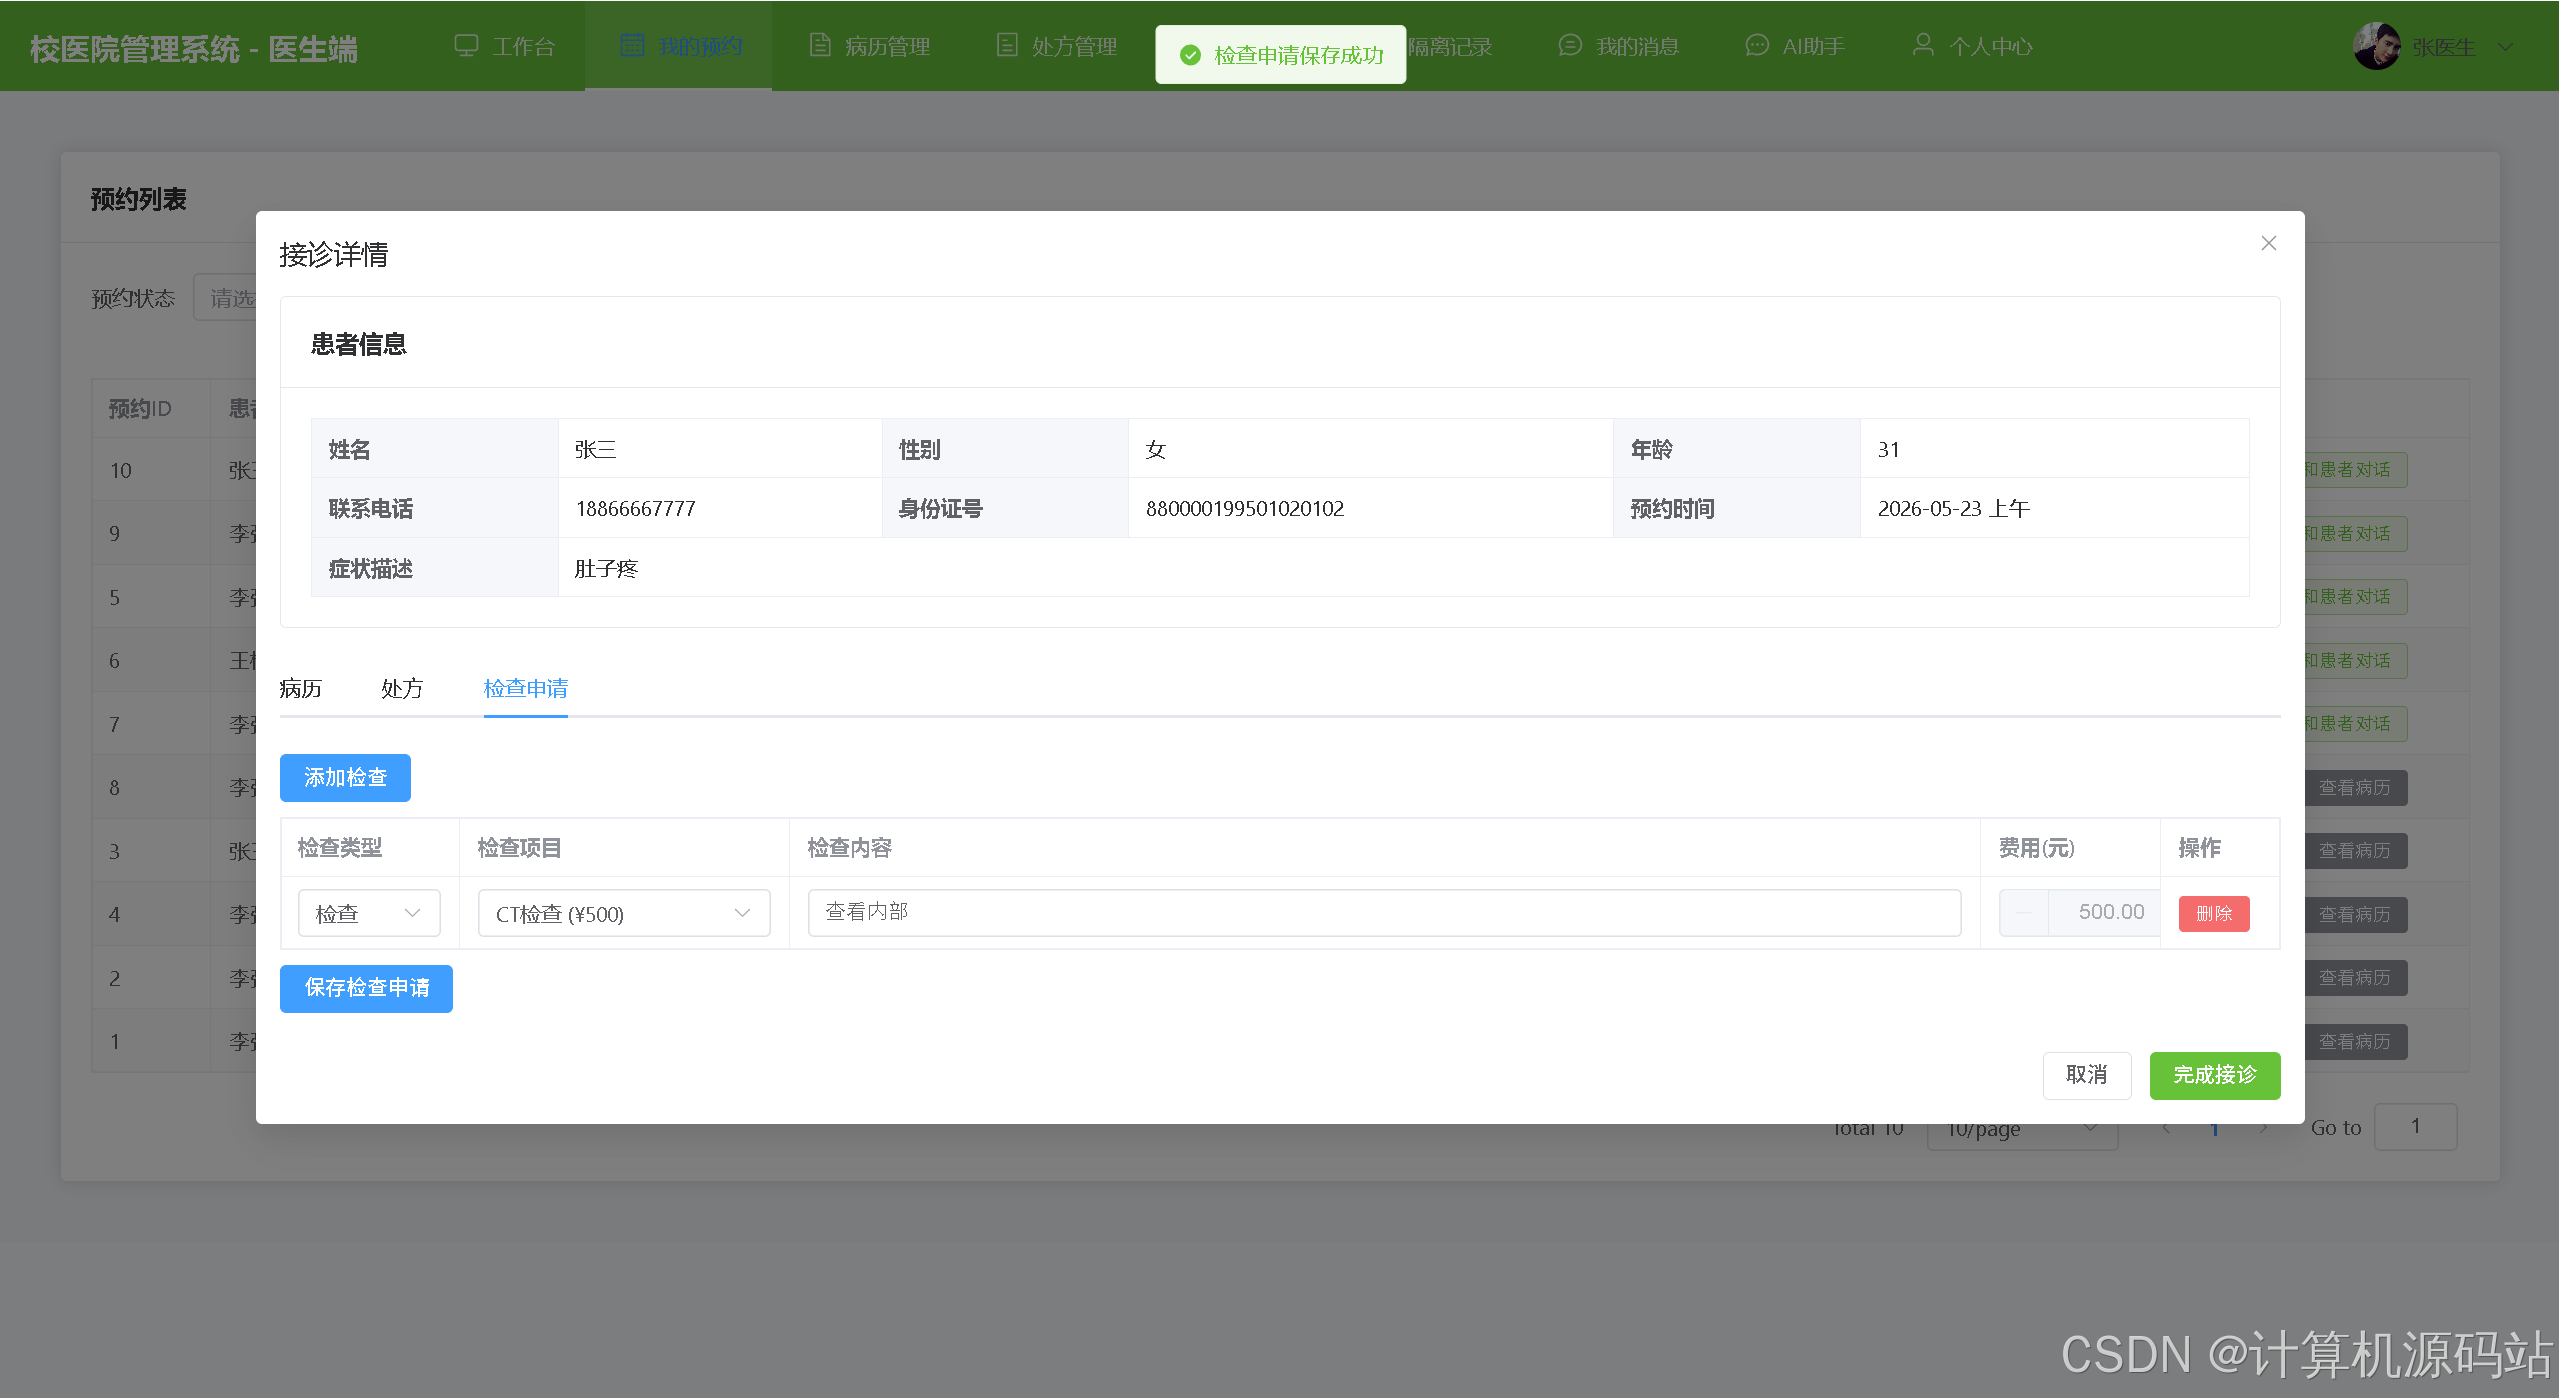Open the AI助手 menu item
This screenshot has width=2559, height=1398.
pyautogui.click(x=1795, y=46)
